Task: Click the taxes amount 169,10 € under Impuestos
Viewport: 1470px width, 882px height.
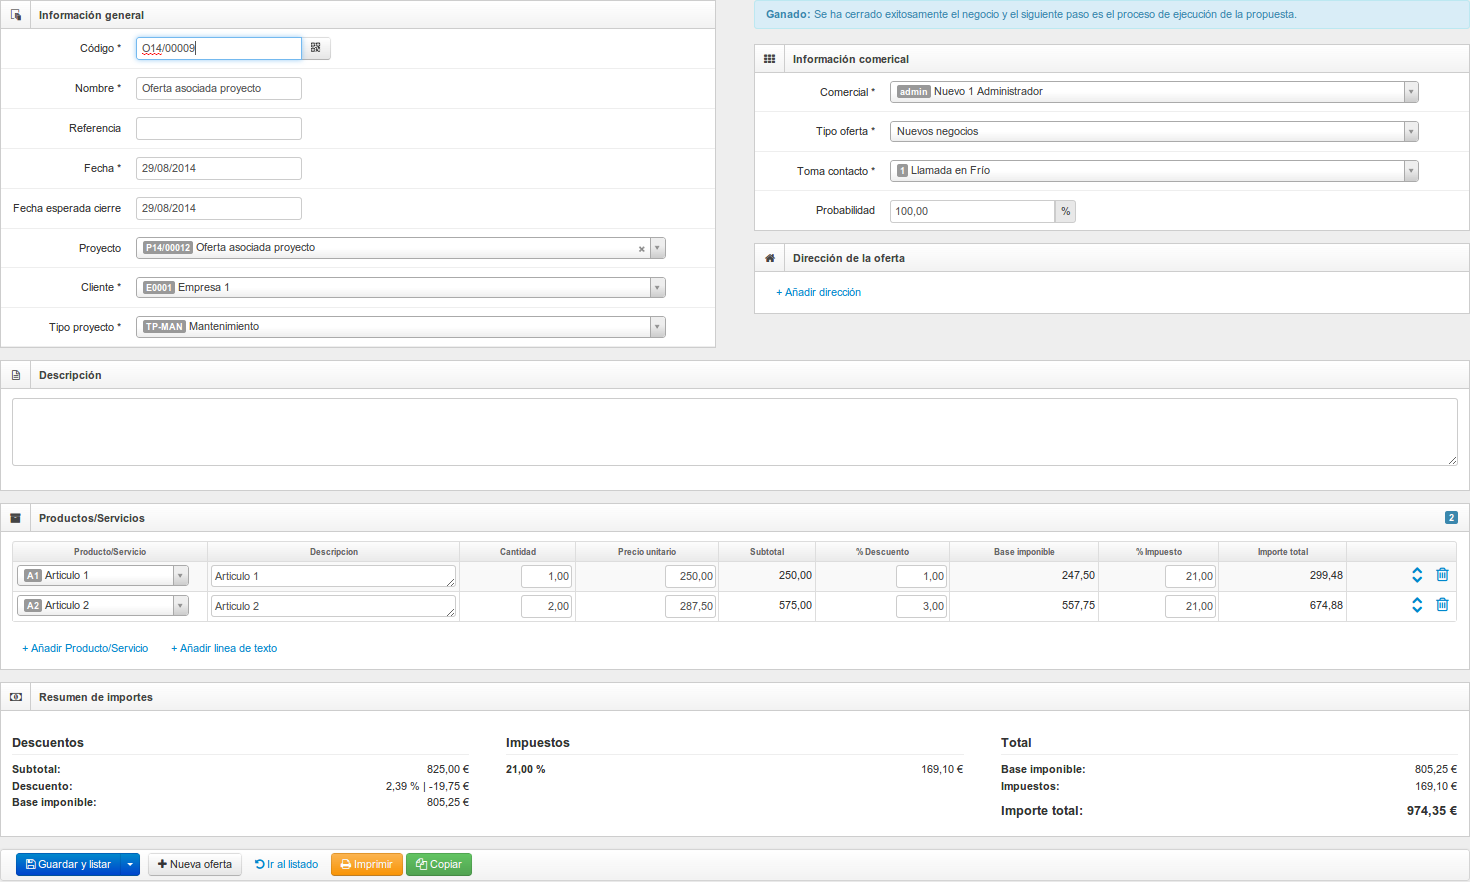Action: click(942, 769)
